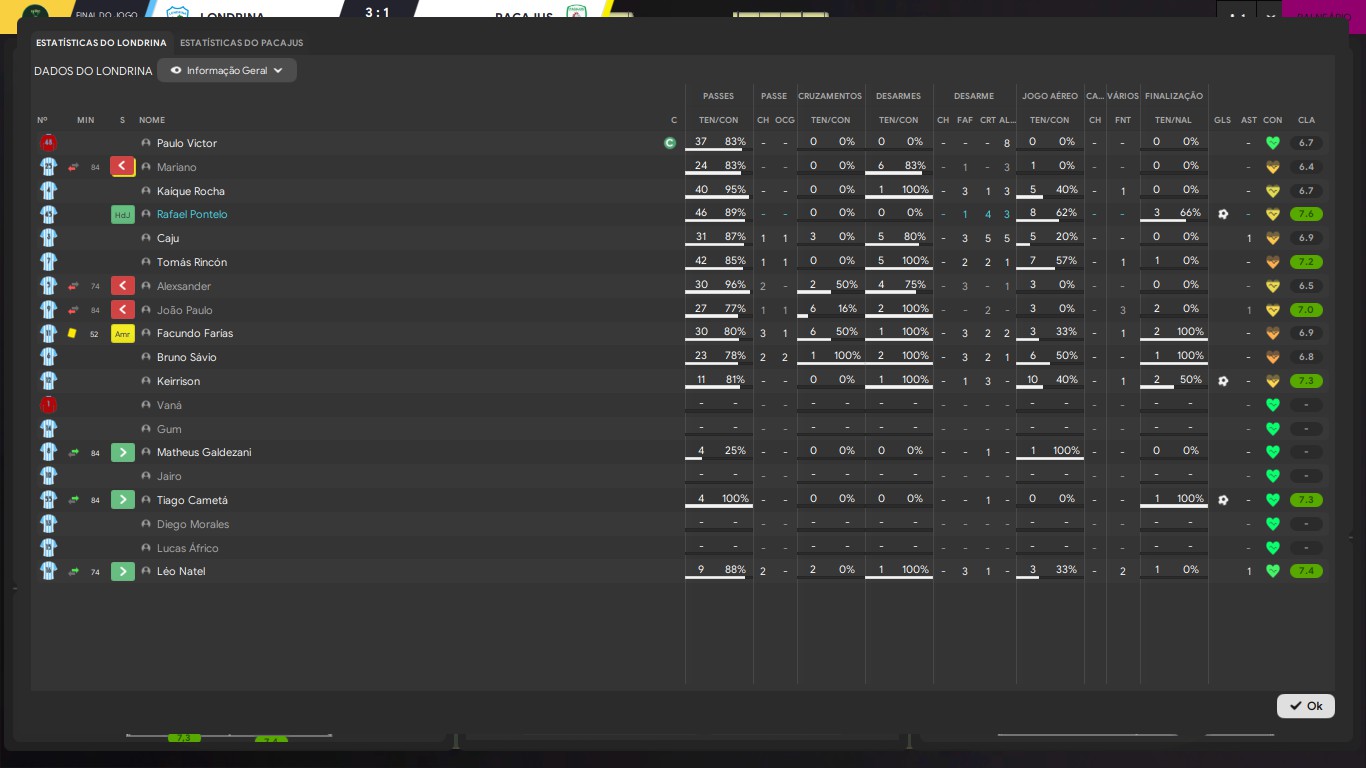Sort by the NOME column header
The image size is (1366, 768).
point(152,120)
